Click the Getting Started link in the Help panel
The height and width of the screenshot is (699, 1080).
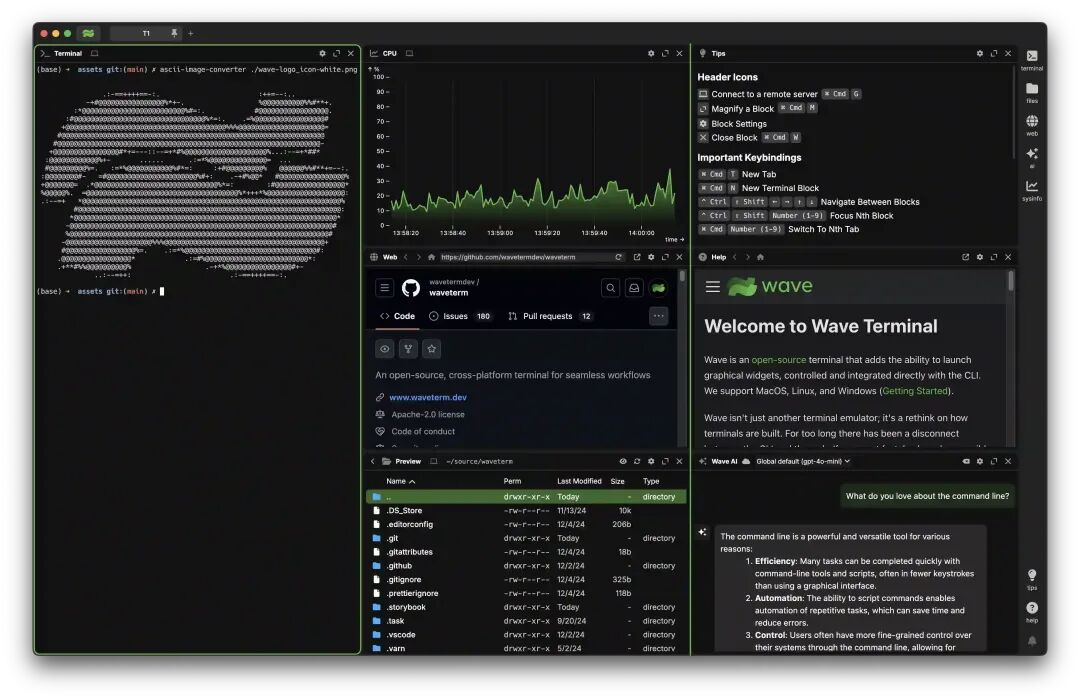point(915,391)
